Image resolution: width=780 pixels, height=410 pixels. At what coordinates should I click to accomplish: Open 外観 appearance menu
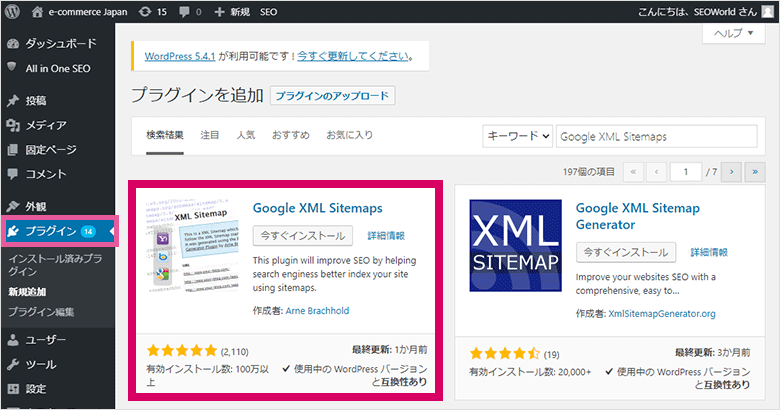(58, 206)
